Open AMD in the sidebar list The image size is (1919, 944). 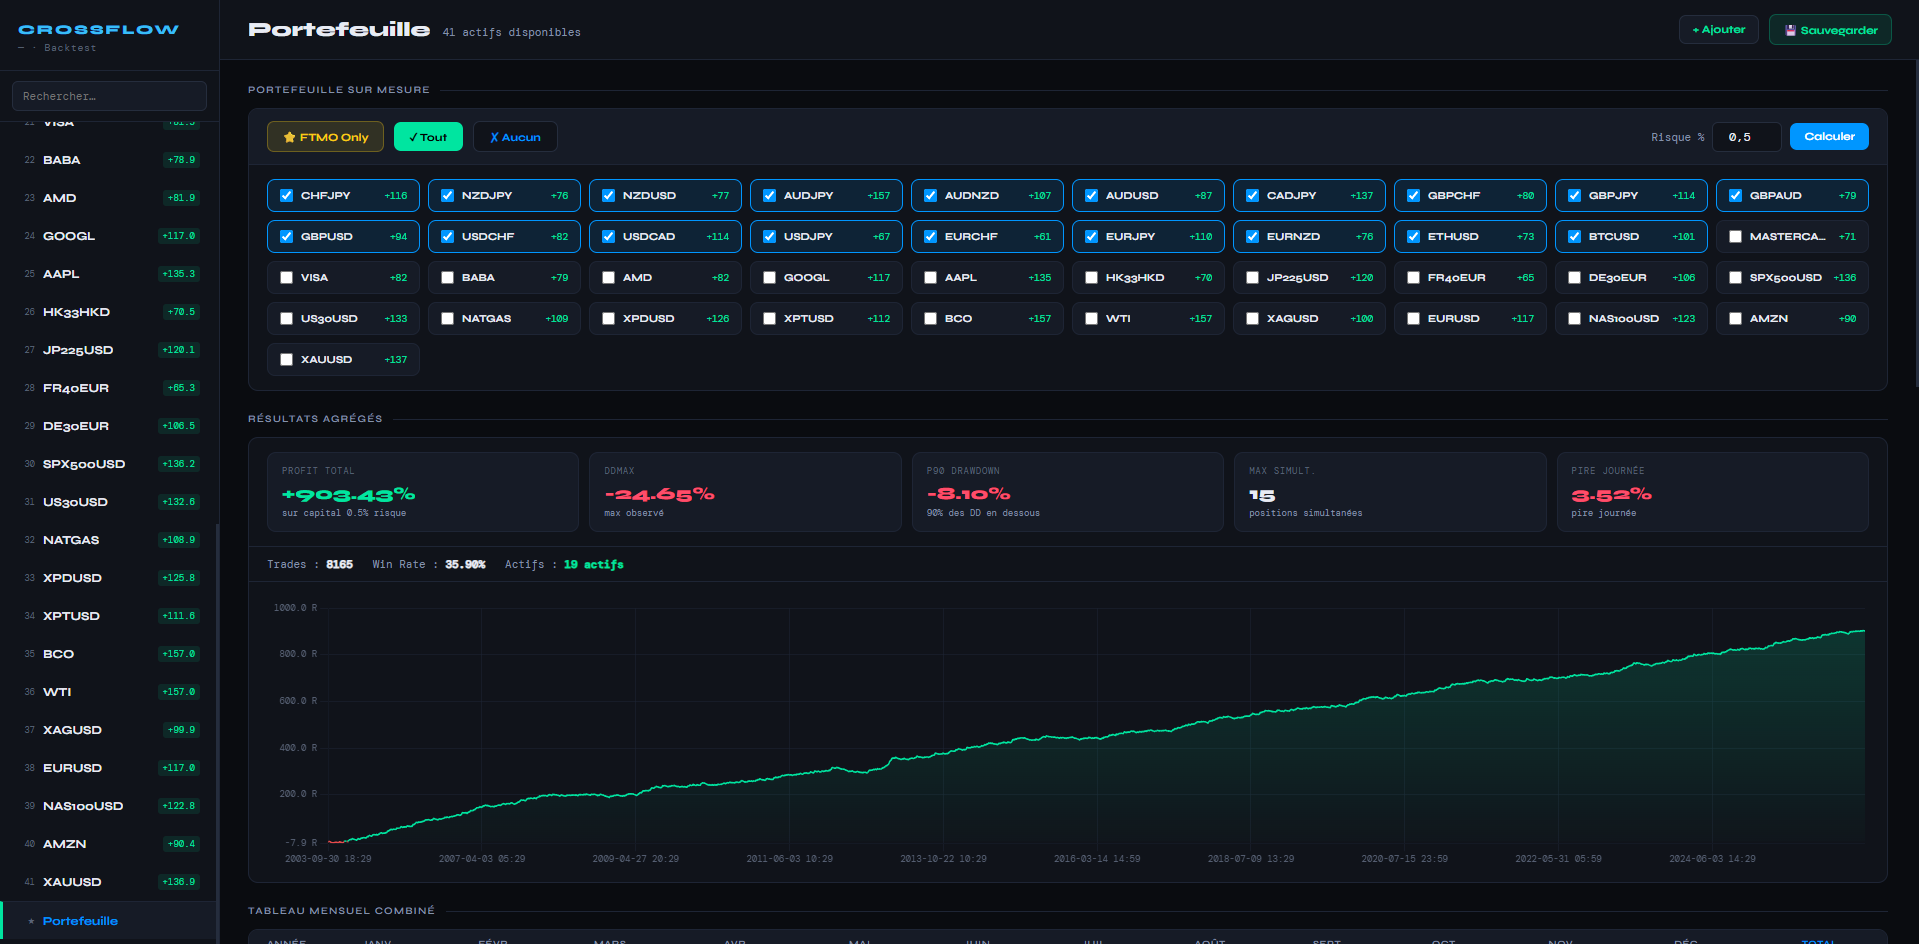[109, 198]
